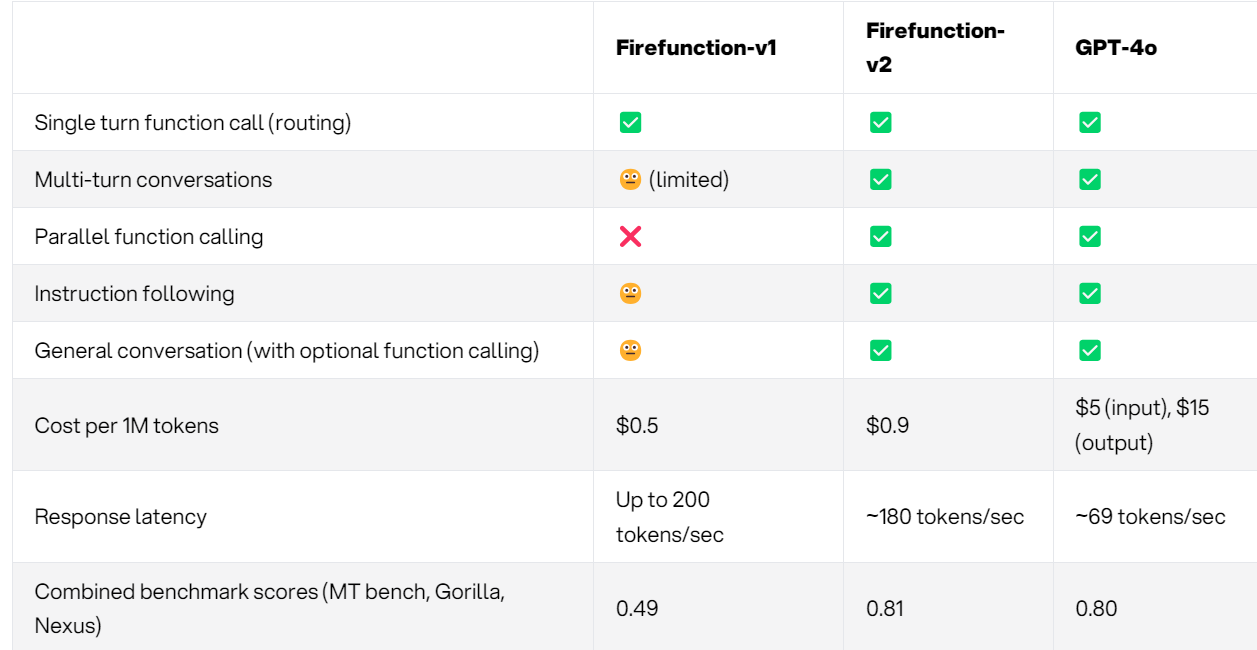Click the red X for parallel function calling
This screenshot has height=650, width=1257.
pos(630,237)
